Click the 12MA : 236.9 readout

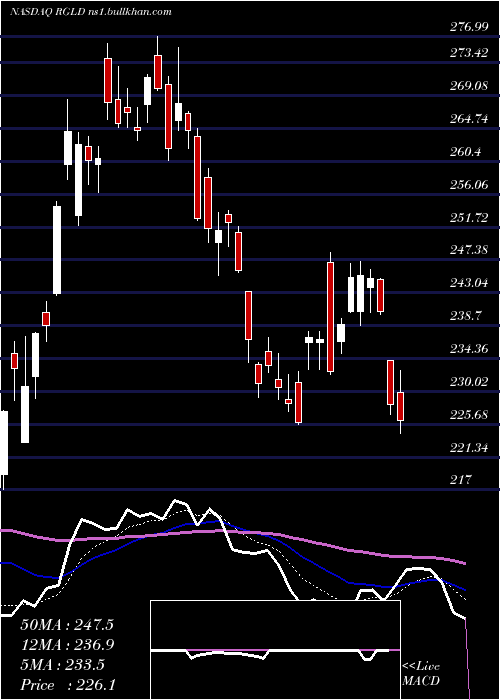[67, 644]
